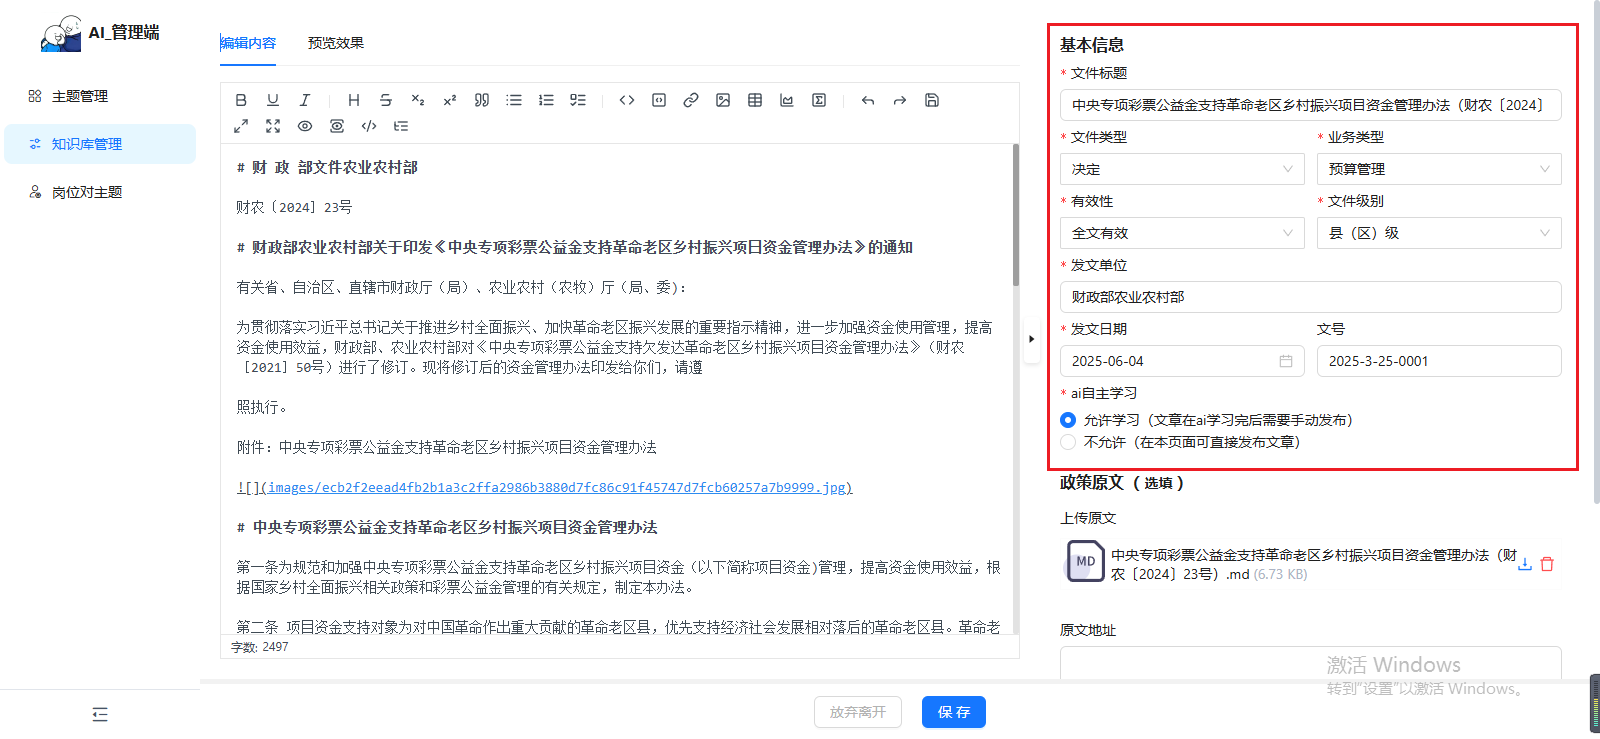Switch to the 预览效果 tab
Image resolution: width=1600 pixels, height=739 pixels.
point(336,43)
